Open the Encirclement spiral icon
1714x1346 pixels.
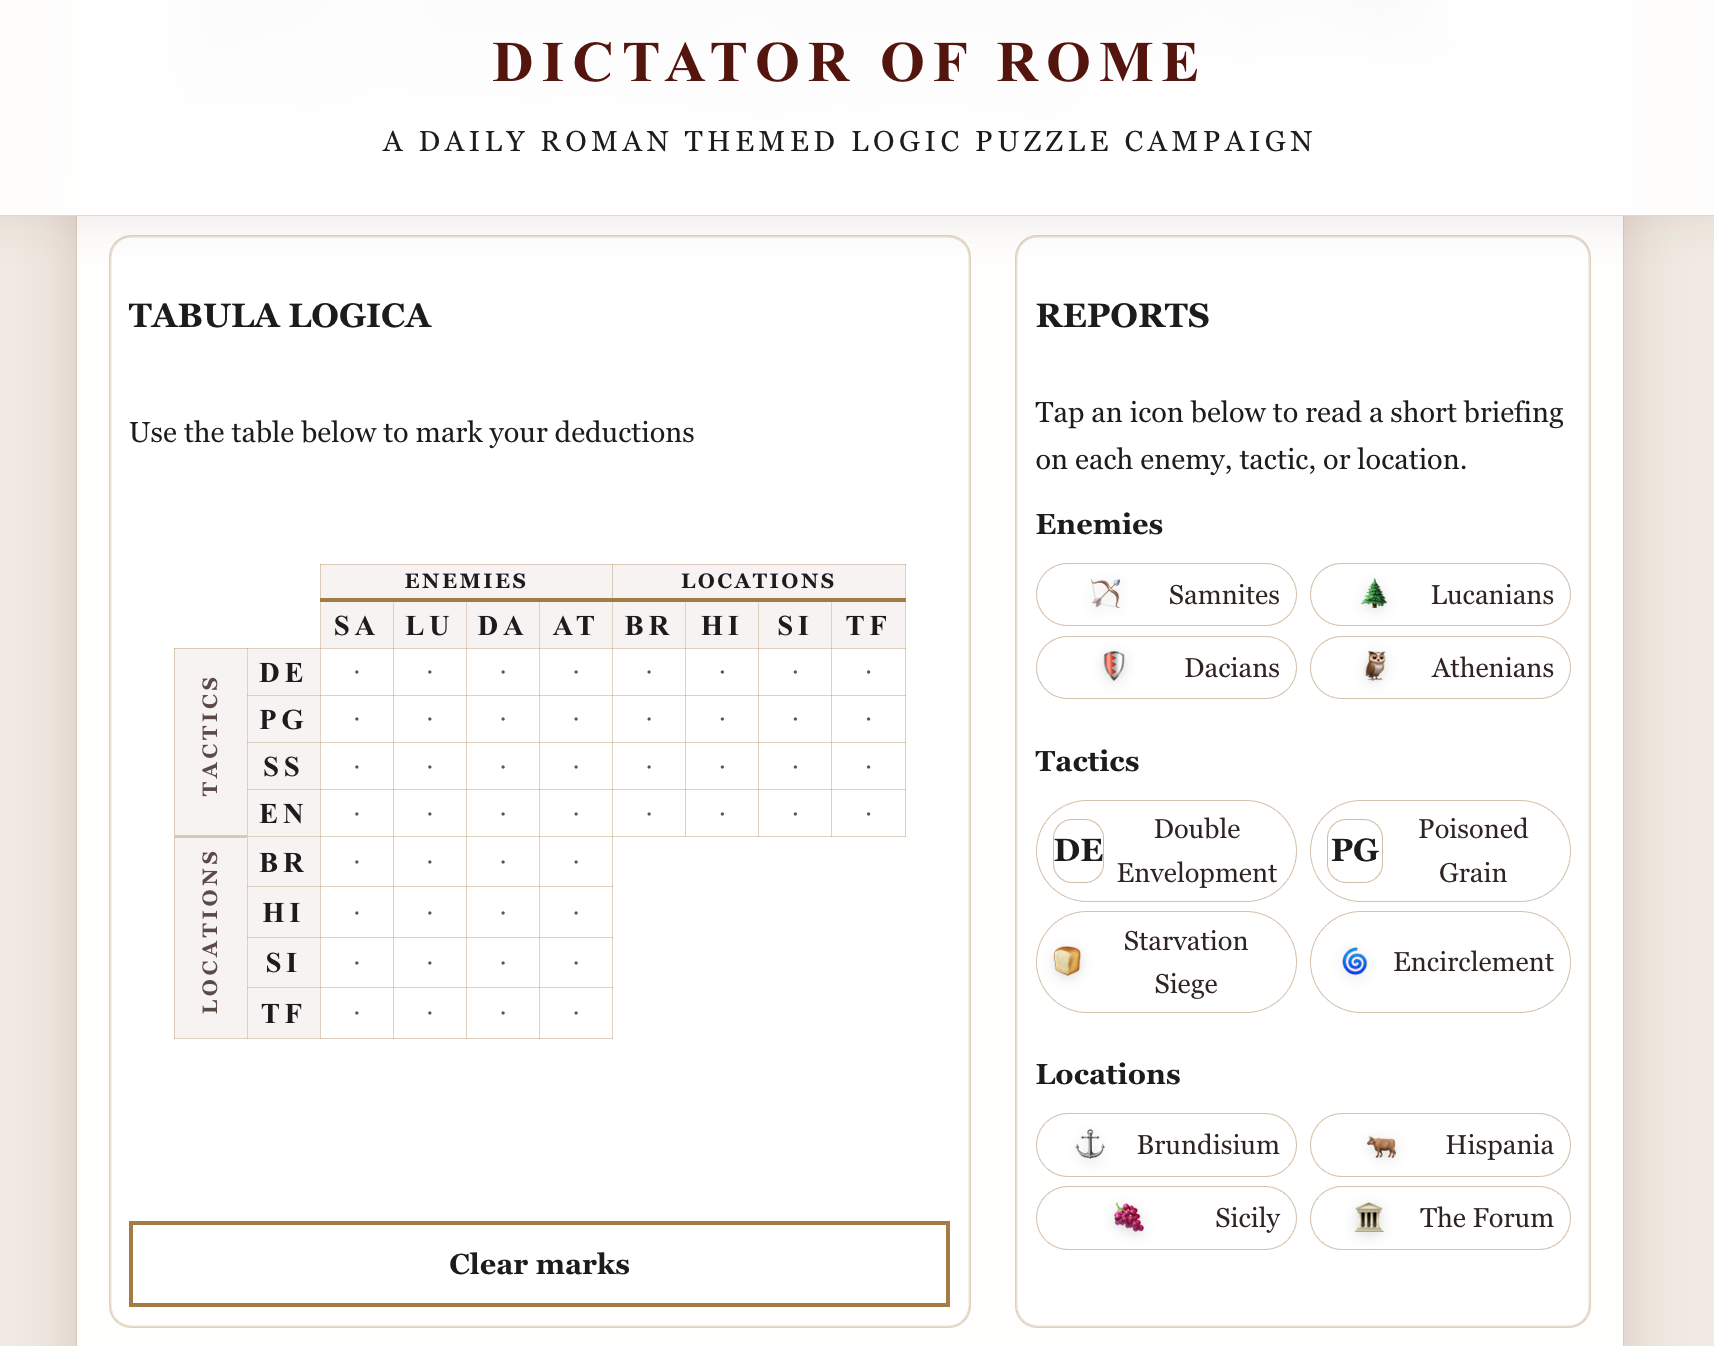[1354, 961]
